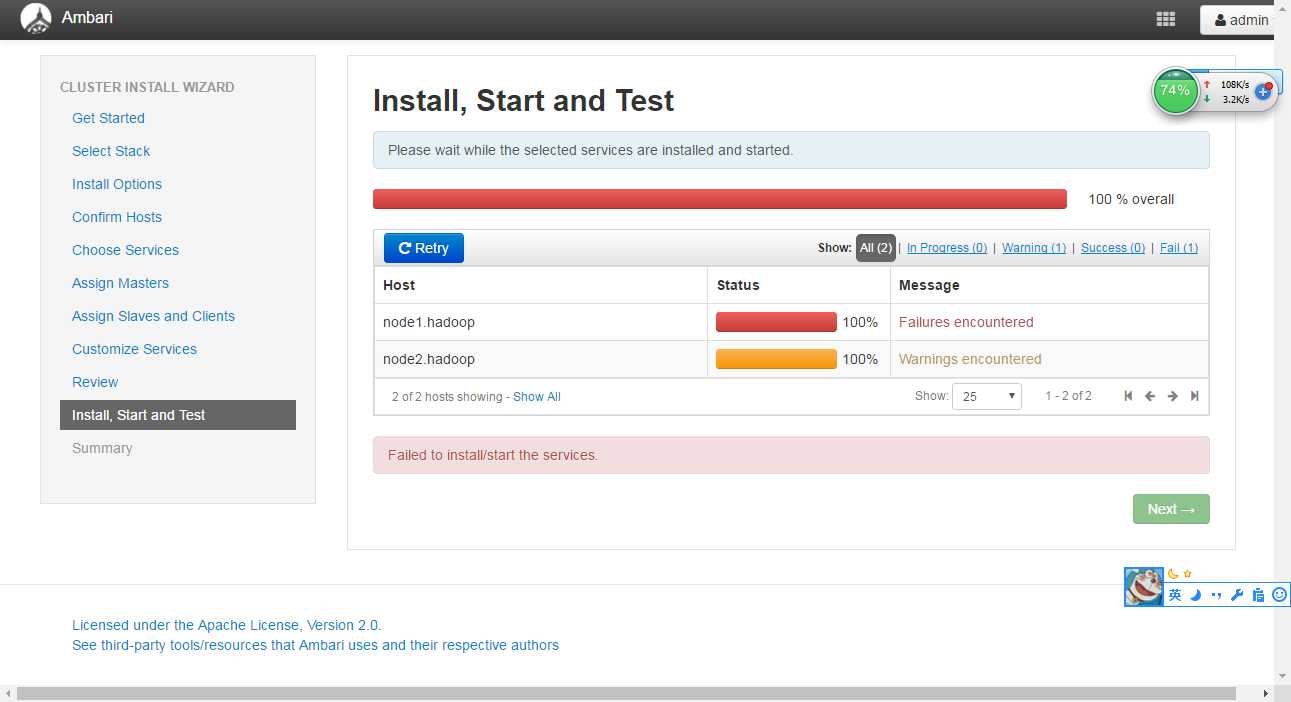
Task: Open Choose Services wizard step
Action: click(125, 250)
